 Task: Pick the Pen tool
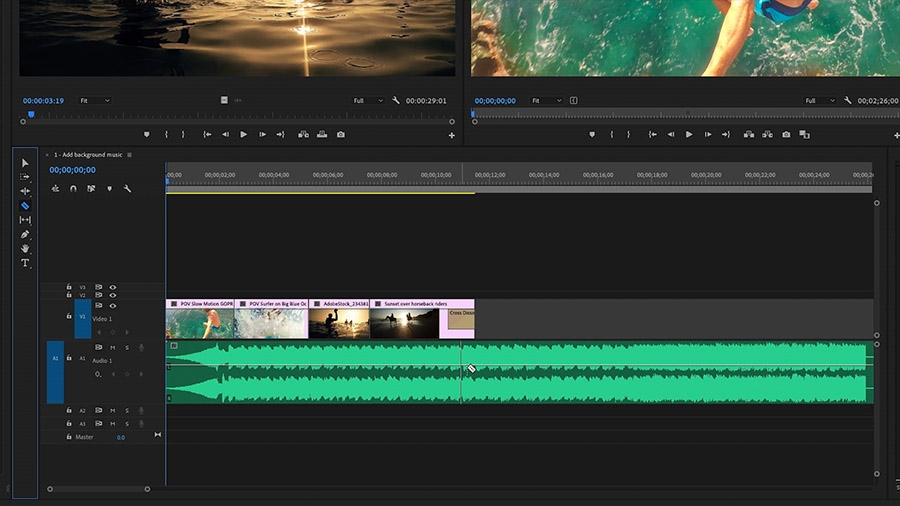pyautogui.click(x=25, y=235)
